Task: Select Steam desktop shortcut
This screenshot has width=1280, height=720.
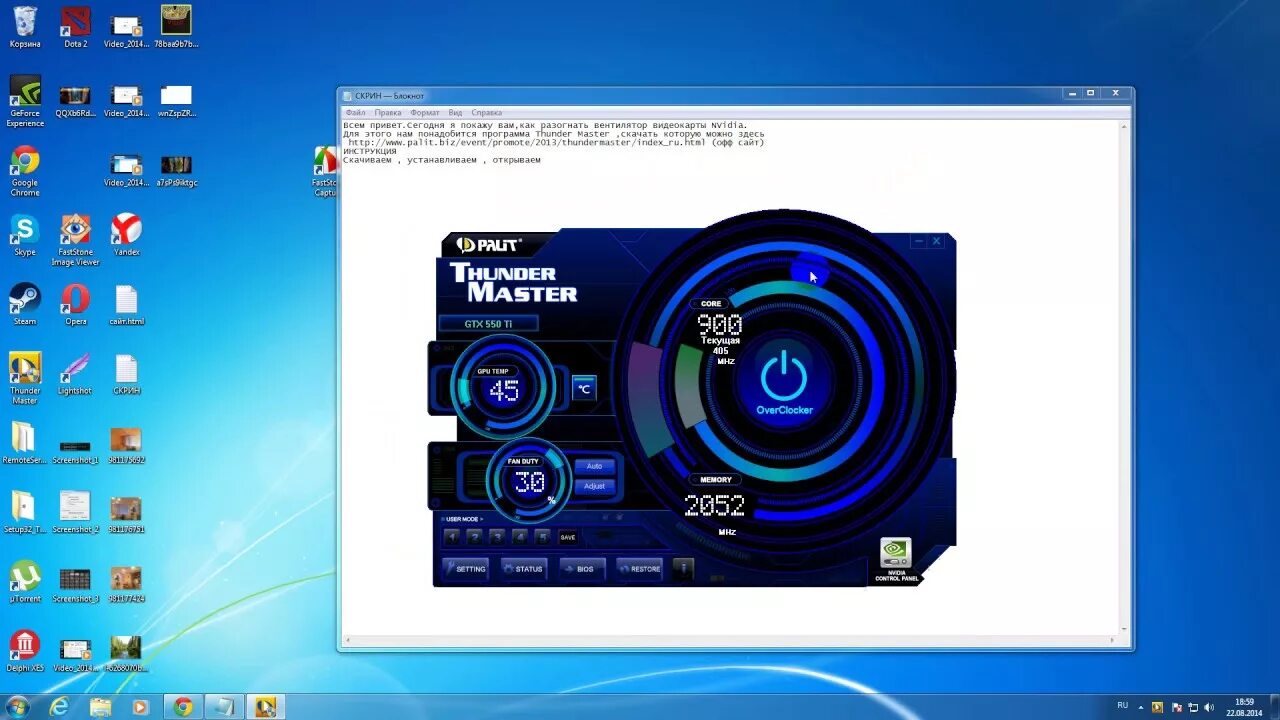Action: (x=25, y=304)
